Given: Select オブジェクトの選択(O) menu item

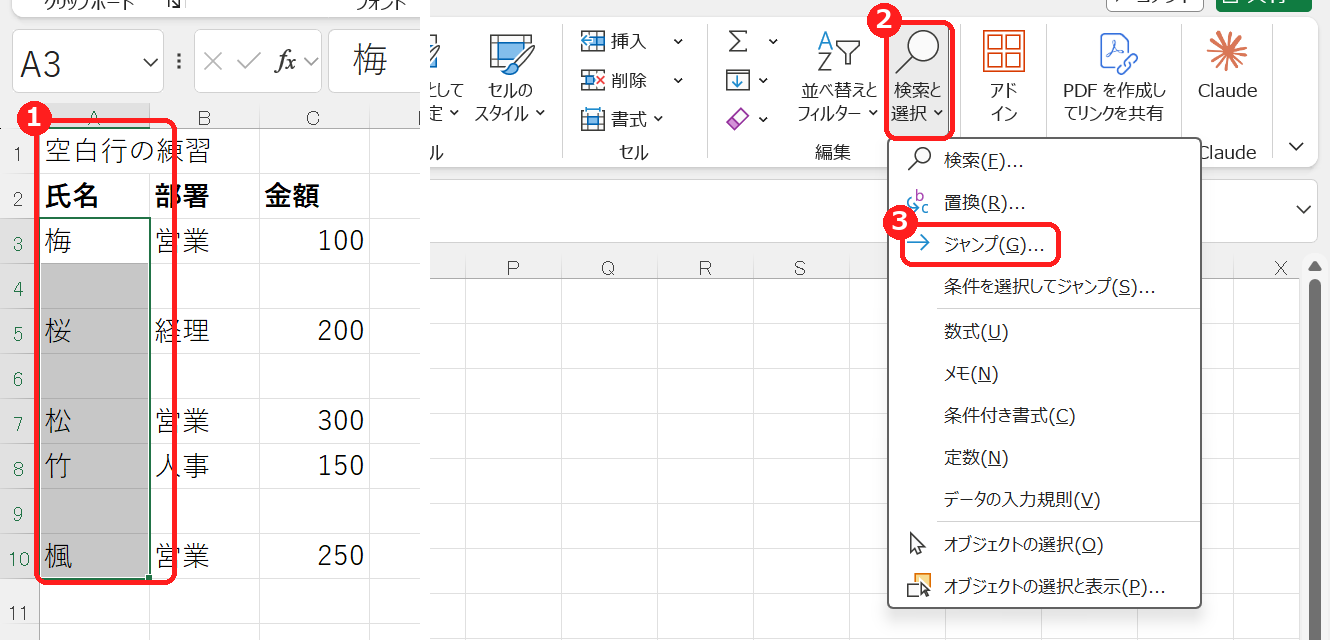Looking at the screenshot, I should click(1044, 544).
